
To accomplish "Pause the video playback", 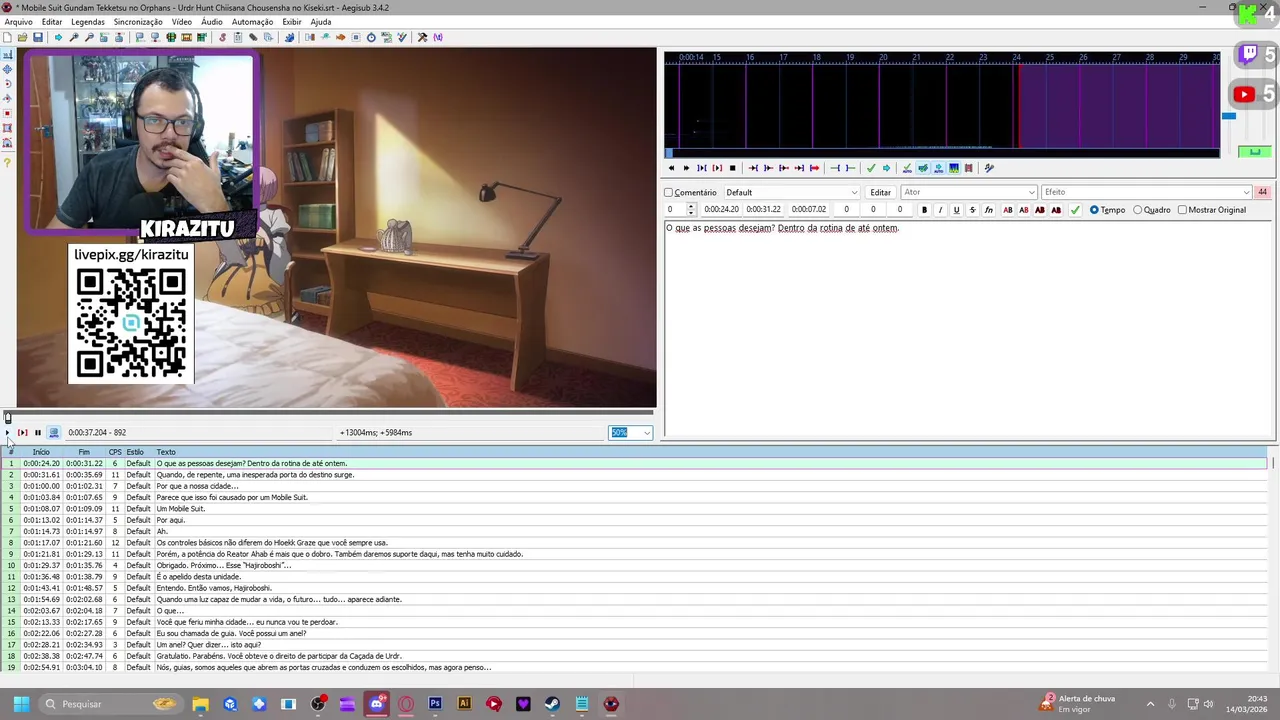I will (37, 432).
